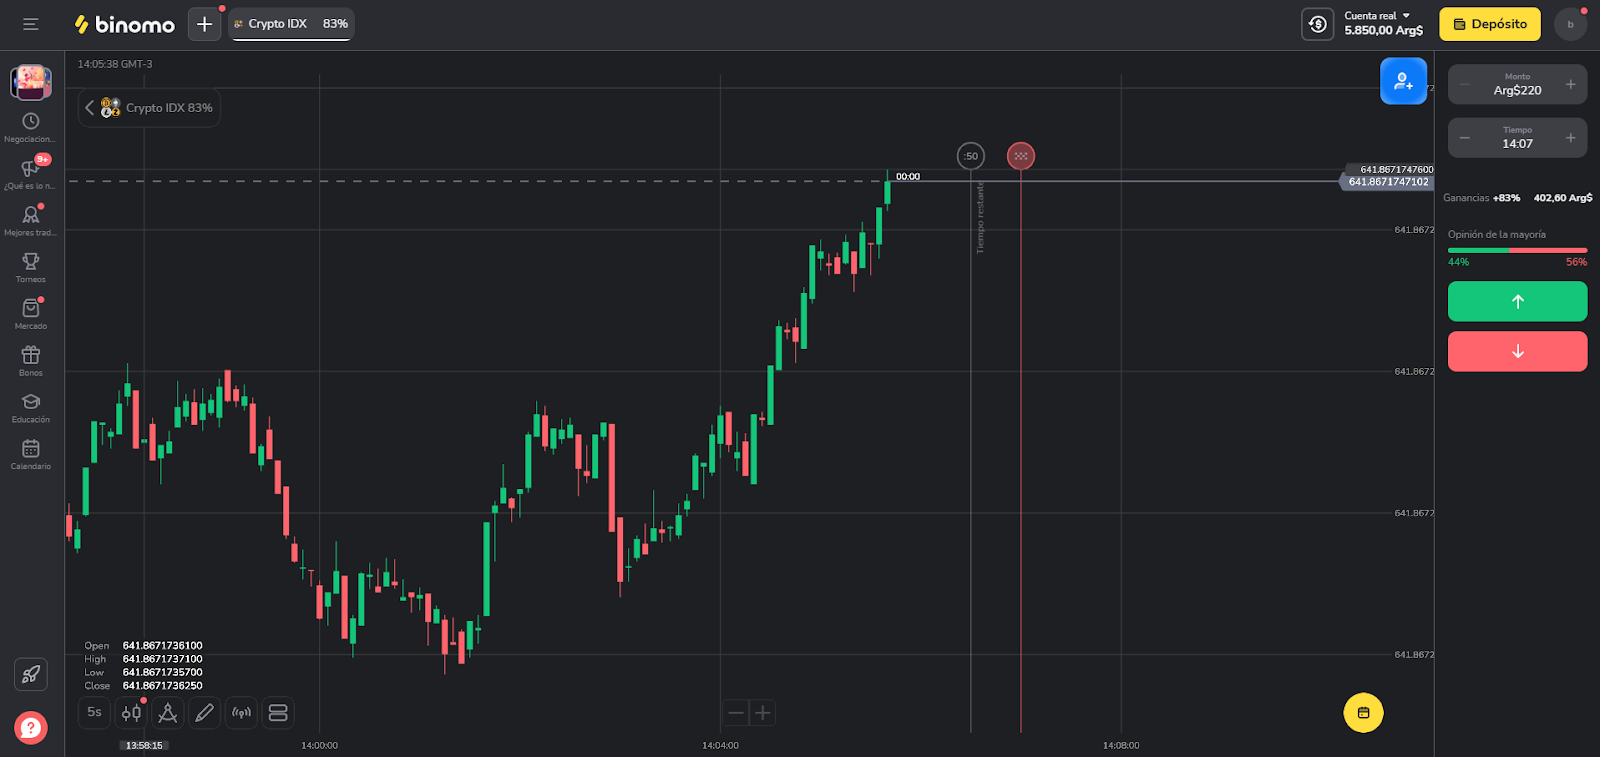1600x757 pixels.
Task: Click the blue invite friend icon
Action: pyautogui.click(x=1403, y=81)
